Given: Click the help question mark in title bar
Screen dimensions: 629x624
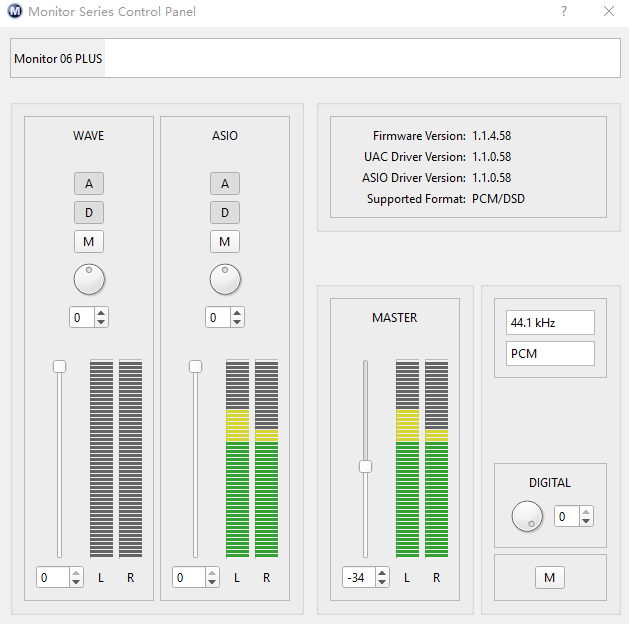Looking at the screenshot, I should [x=564, y=12].
